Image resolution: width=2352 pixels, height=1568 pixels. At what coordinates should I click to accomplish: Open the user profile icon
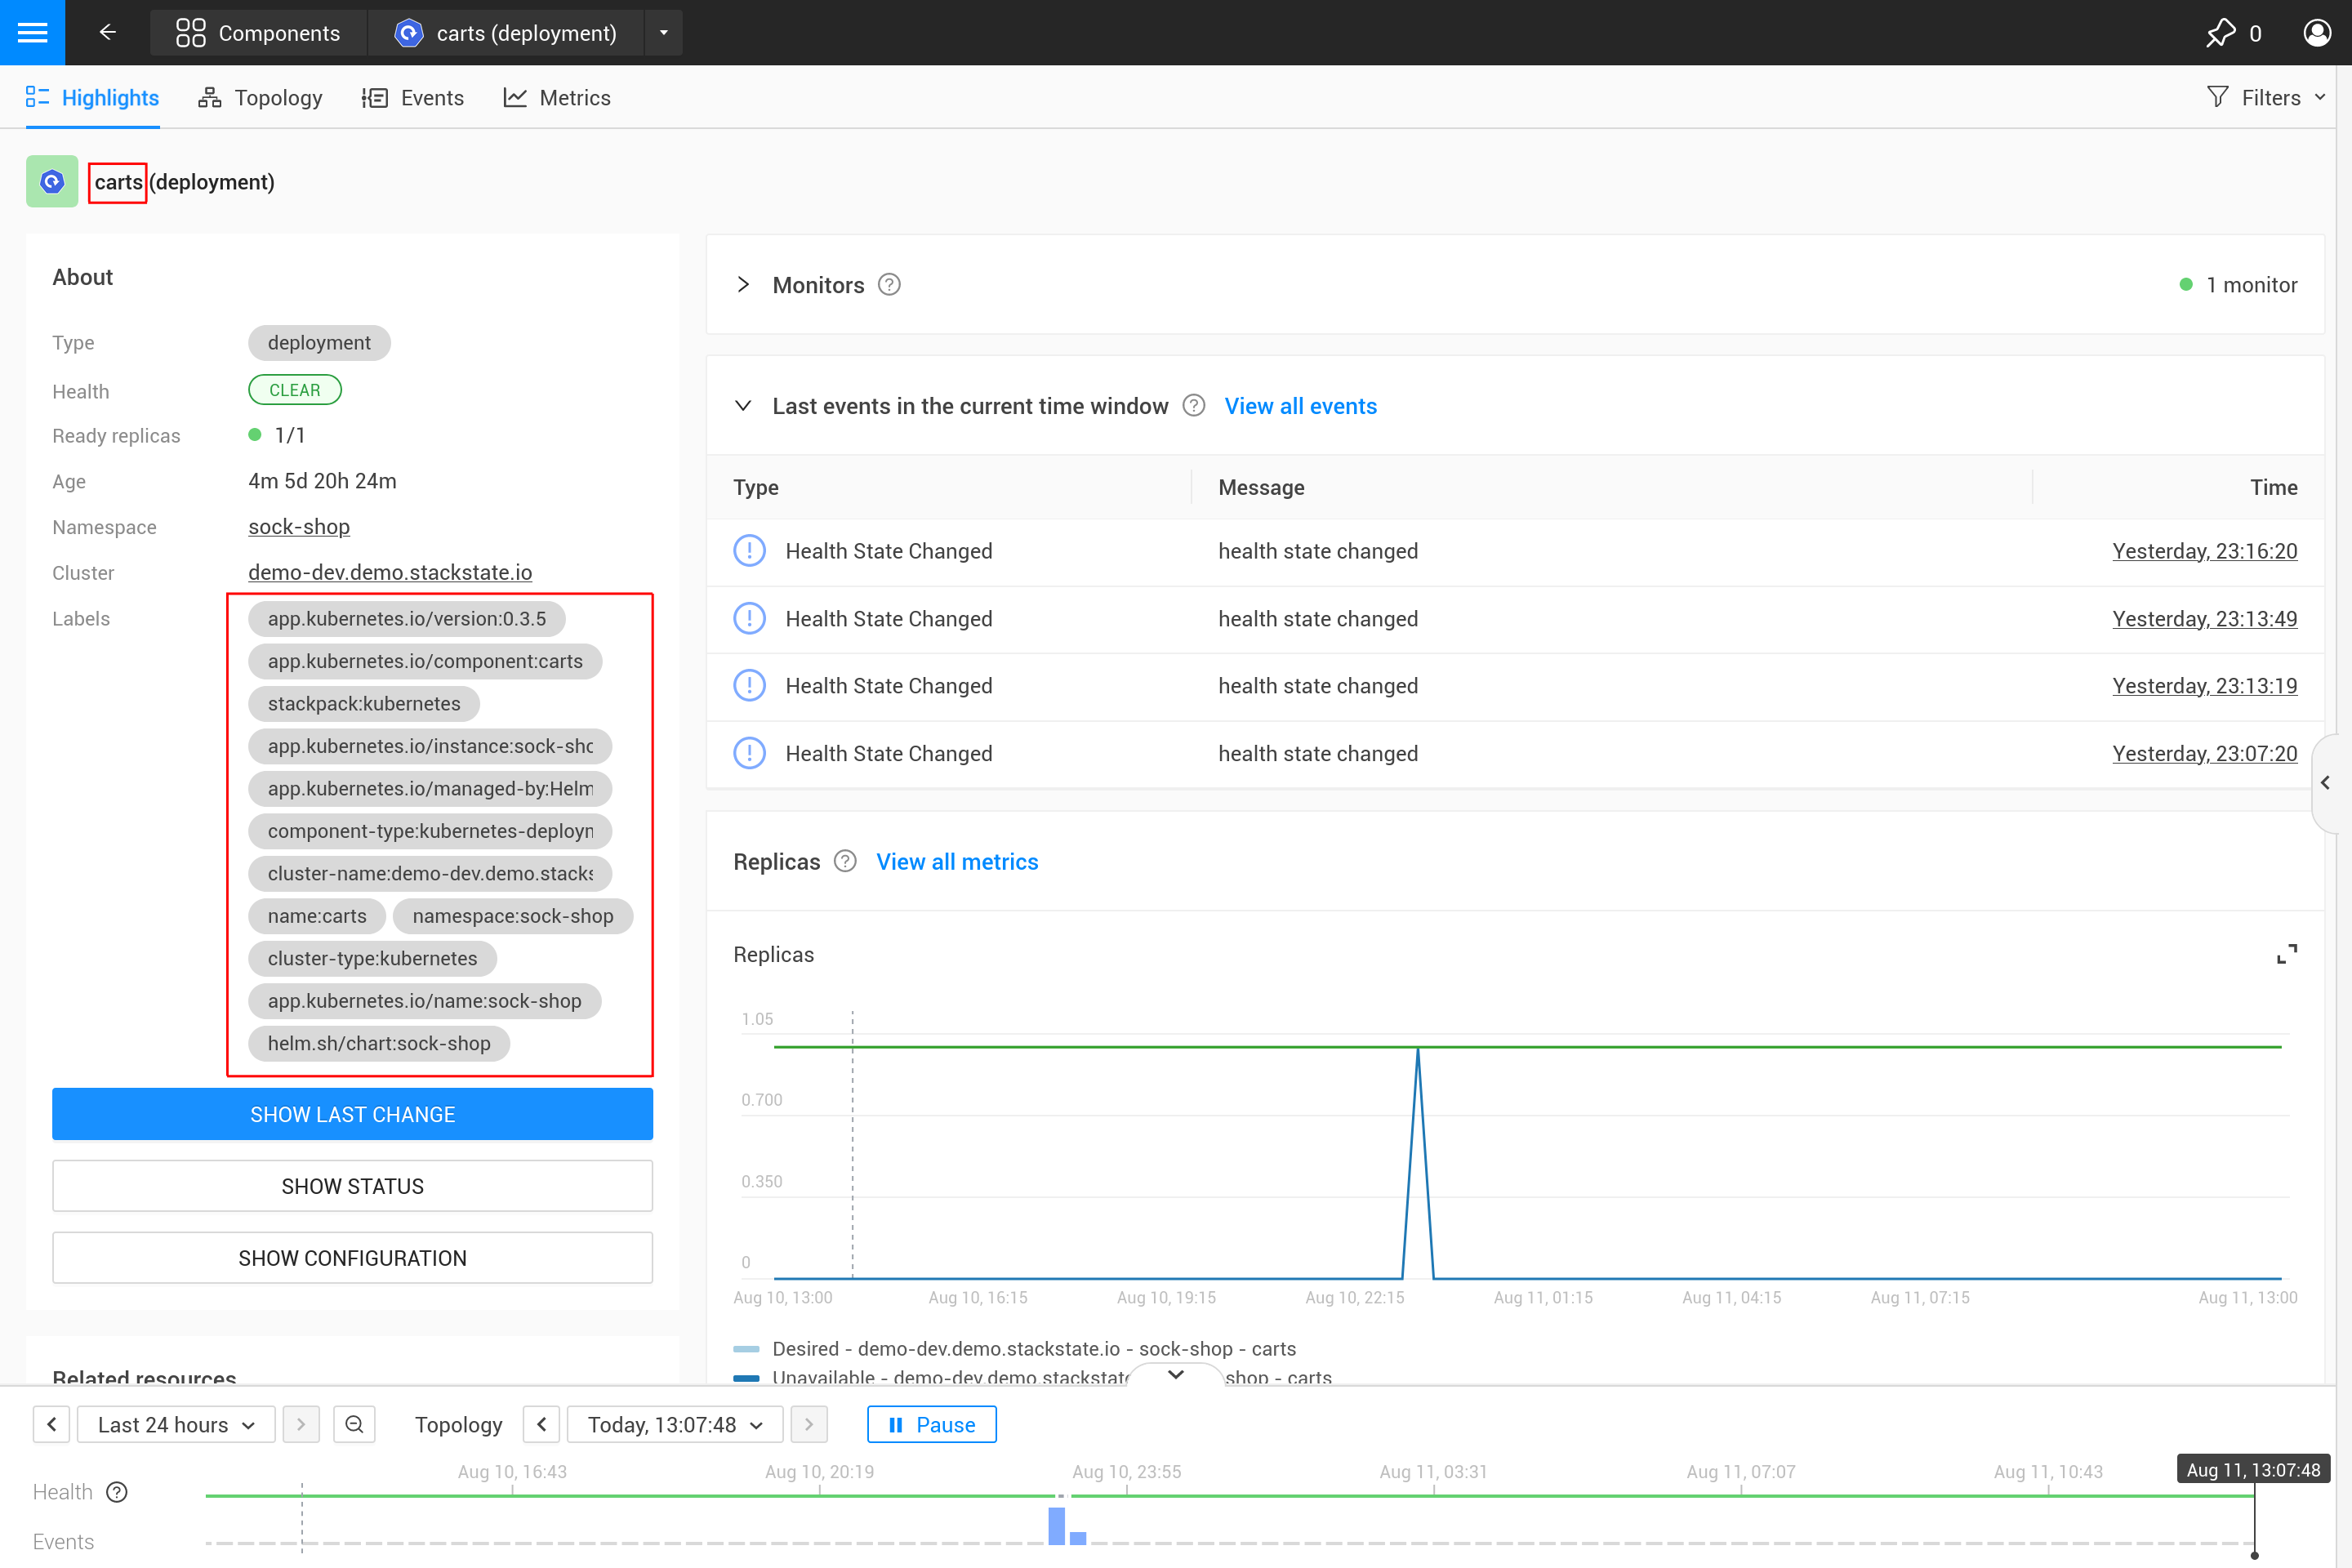2318,32
